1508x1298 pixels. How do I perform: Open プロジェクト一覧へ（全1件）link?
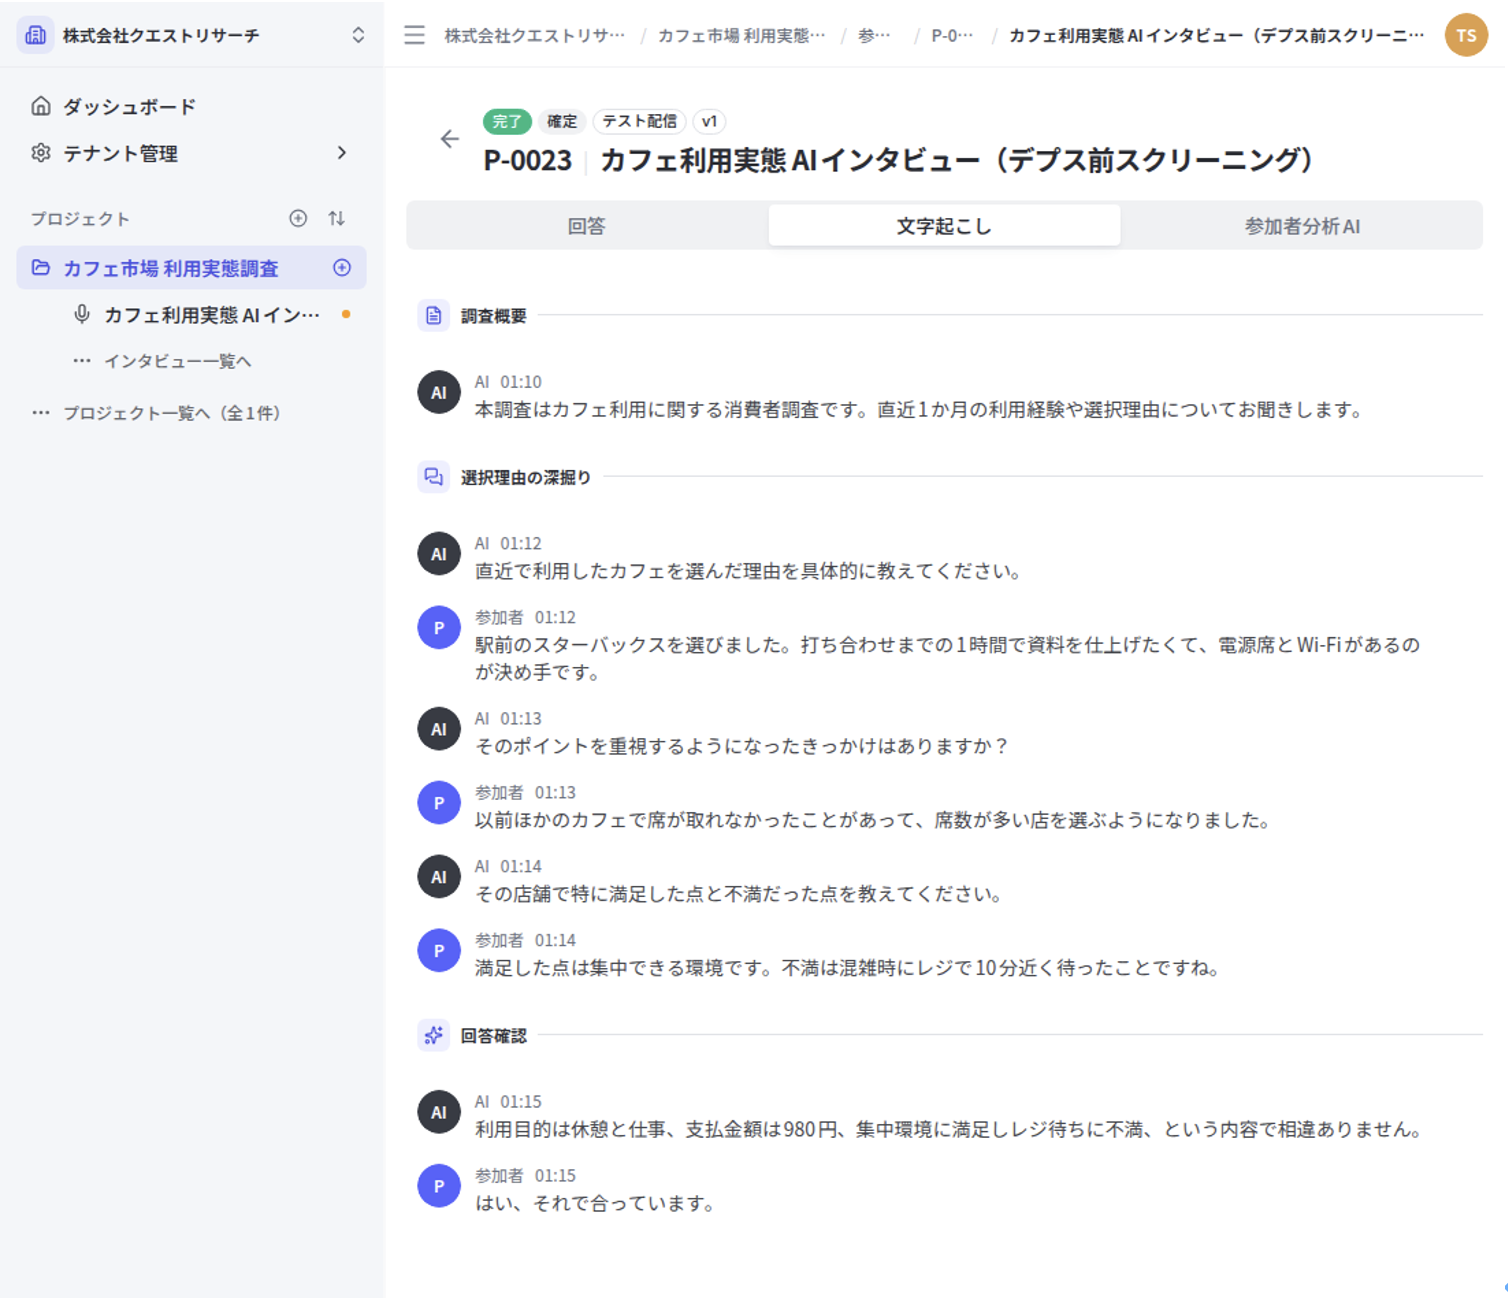171,413
